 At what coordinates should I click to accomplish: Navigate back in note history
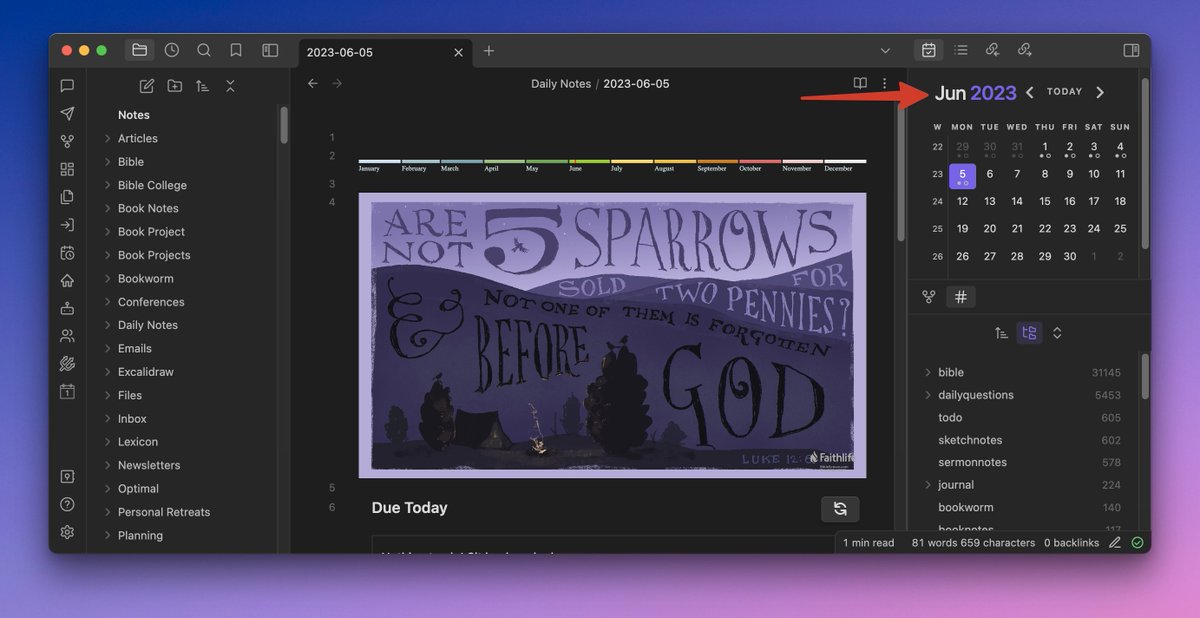(313, 84)
